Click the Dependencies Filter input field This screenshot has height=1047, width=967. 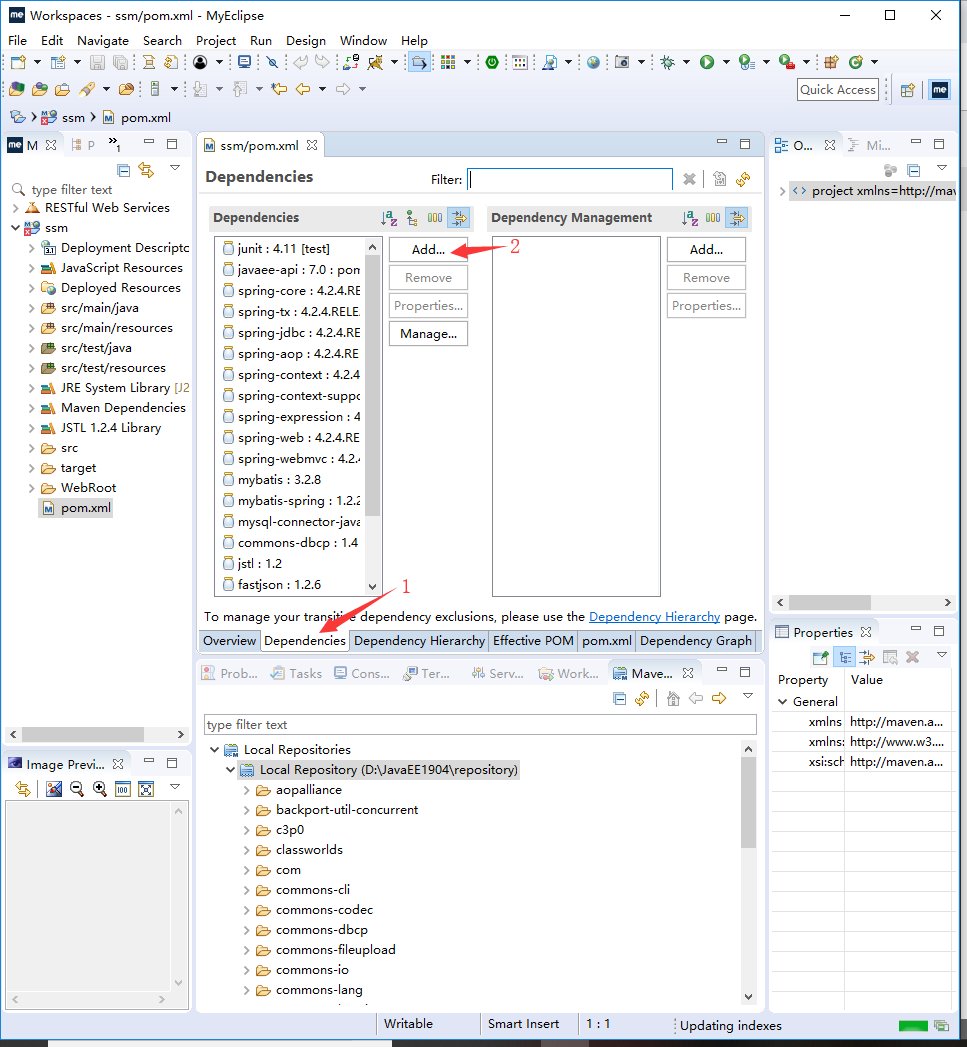click(570, 179)
